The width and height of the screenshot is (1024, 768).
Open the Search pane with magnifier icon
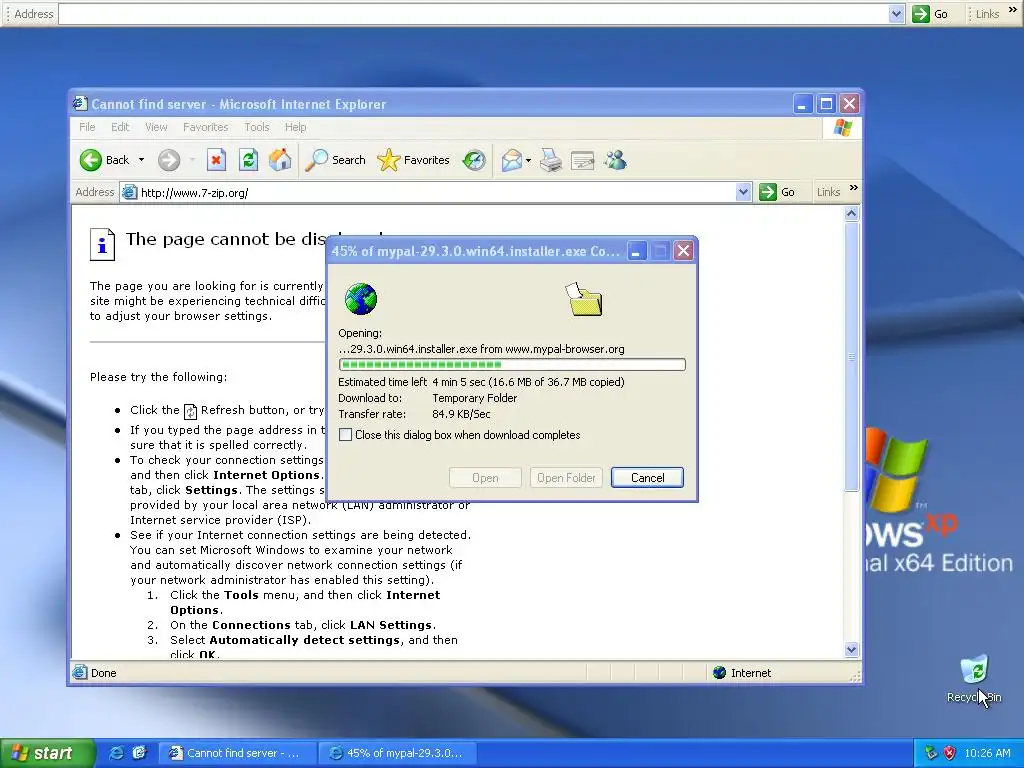click(335, 160)
